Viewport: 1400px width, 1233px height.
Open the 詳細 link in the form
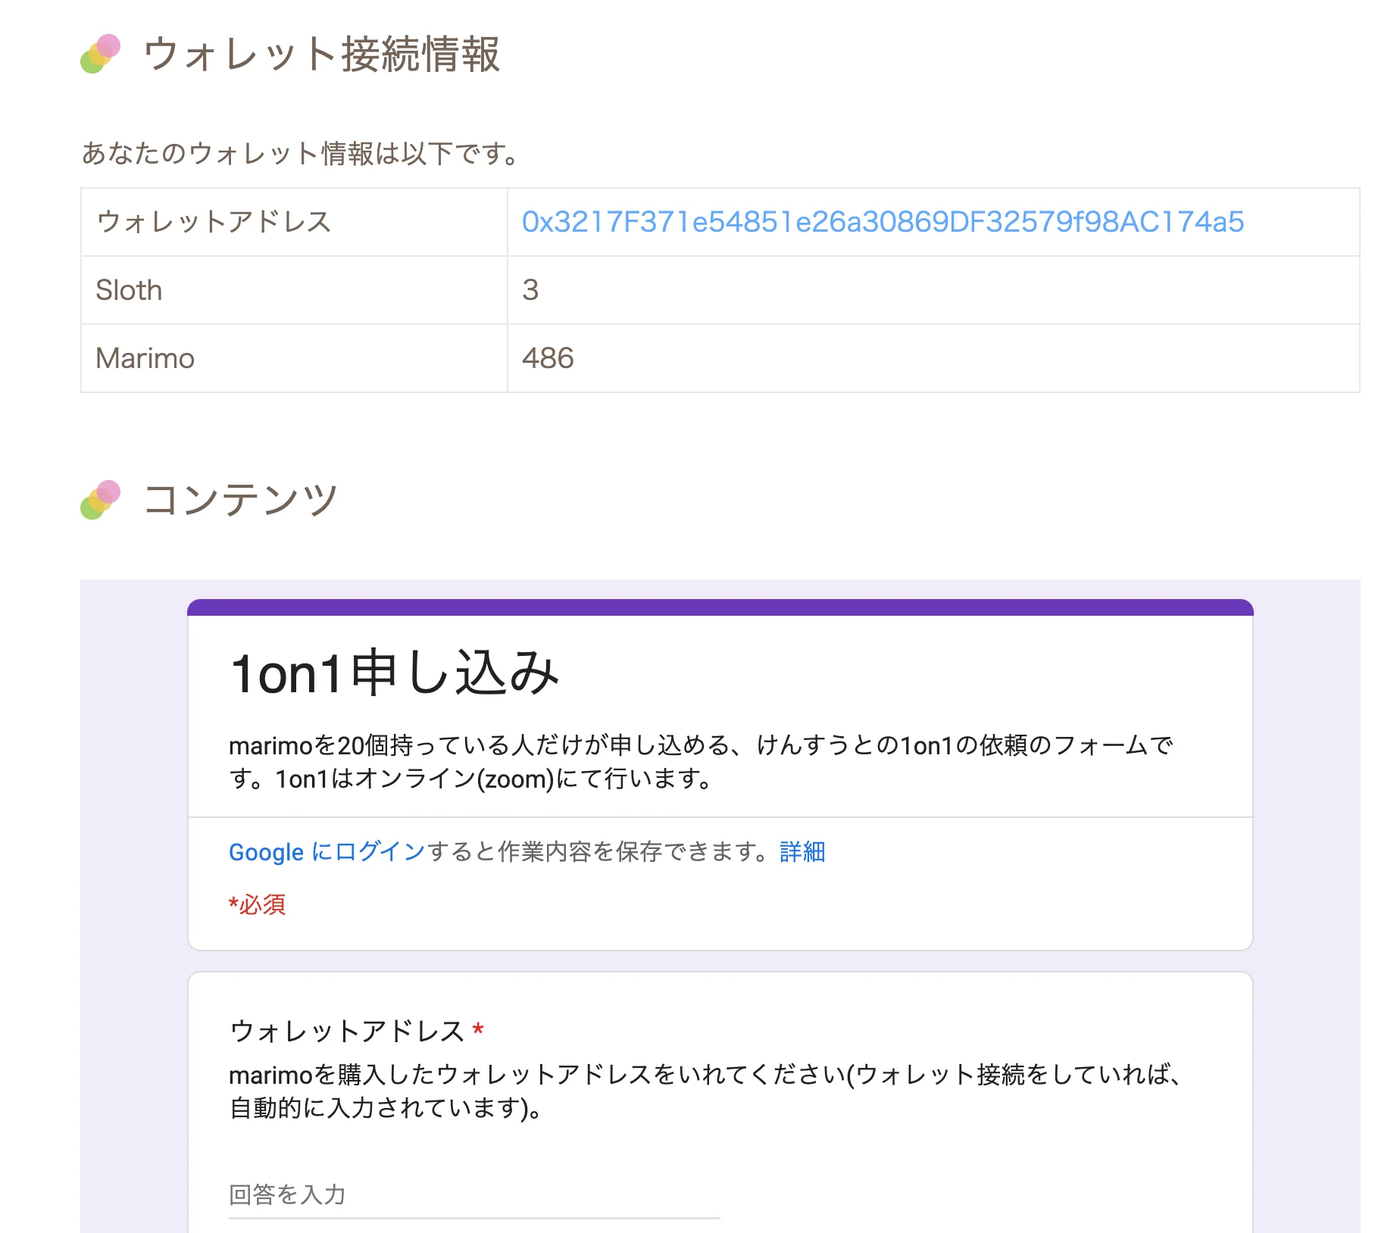coord(801,851)
